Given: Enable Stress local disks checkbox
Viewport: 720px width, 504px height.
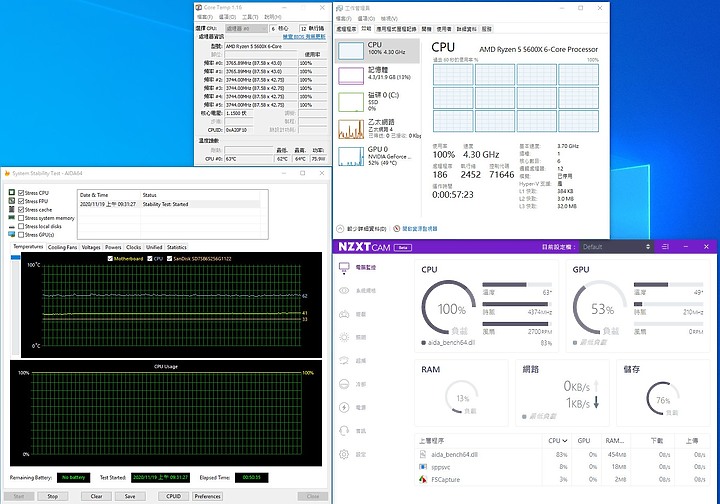Looking at the screenshot, I should pos(21,226).
